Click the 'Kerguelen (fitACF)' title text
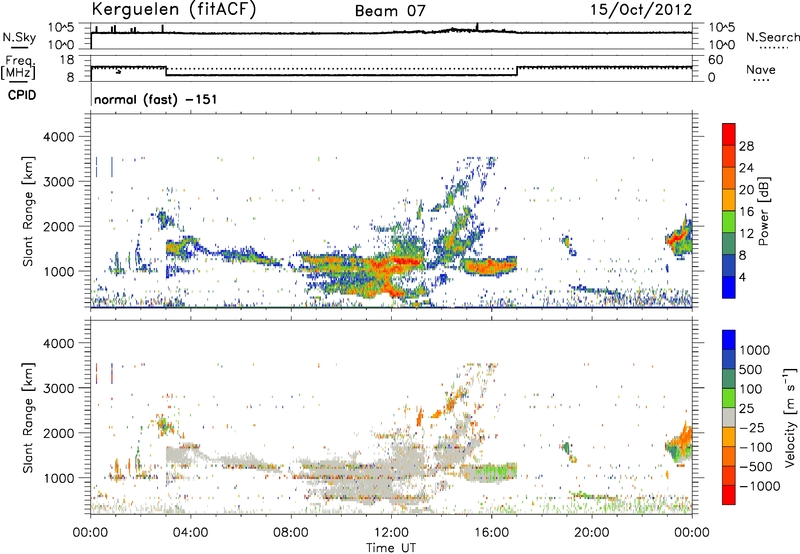This screenshot has width=800, height=554. 173,10
